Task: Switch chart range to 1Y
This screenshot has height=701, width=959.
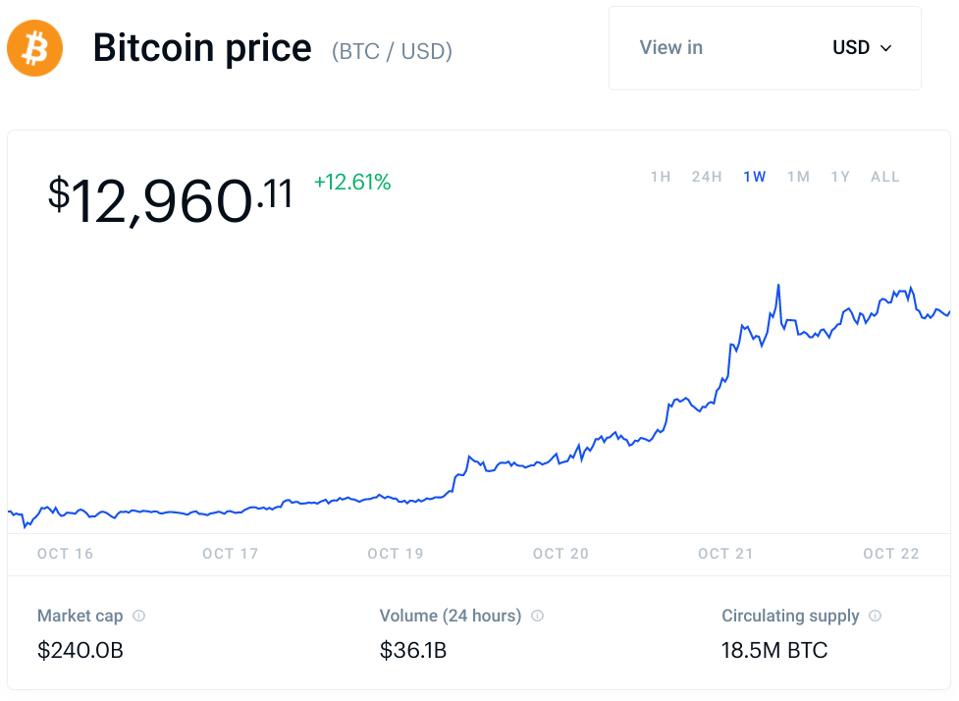Action: point(840,177)
